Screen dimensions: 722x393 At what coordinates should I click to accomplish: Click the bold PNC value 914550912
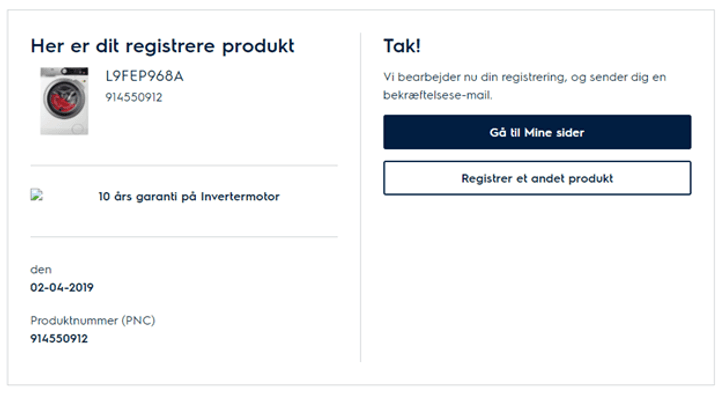(59, 339)
